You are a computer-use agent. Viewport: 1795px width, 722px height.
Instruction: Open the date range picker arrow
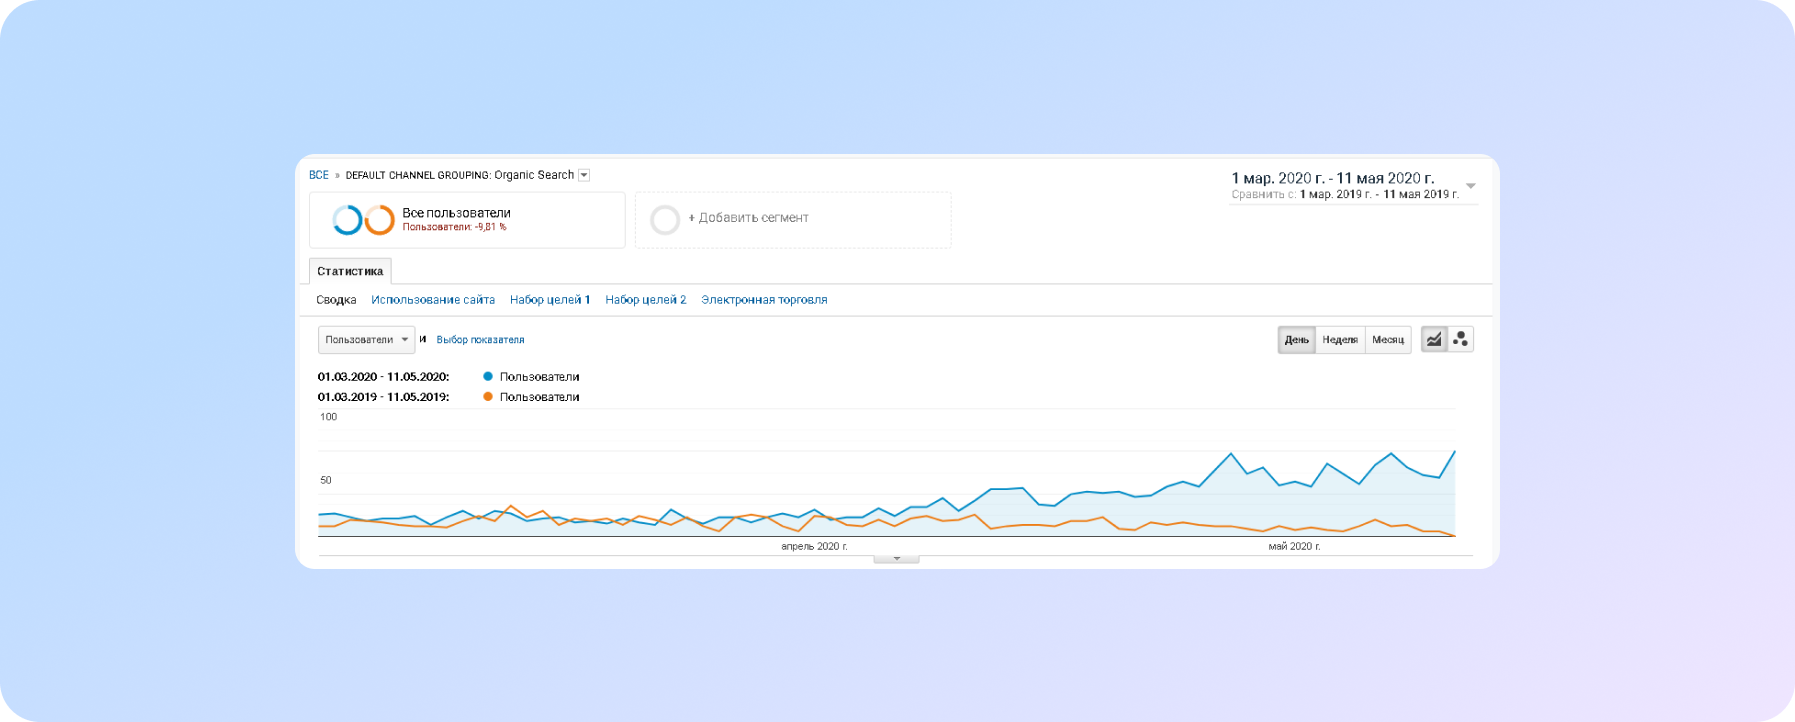pos(1471,186)
